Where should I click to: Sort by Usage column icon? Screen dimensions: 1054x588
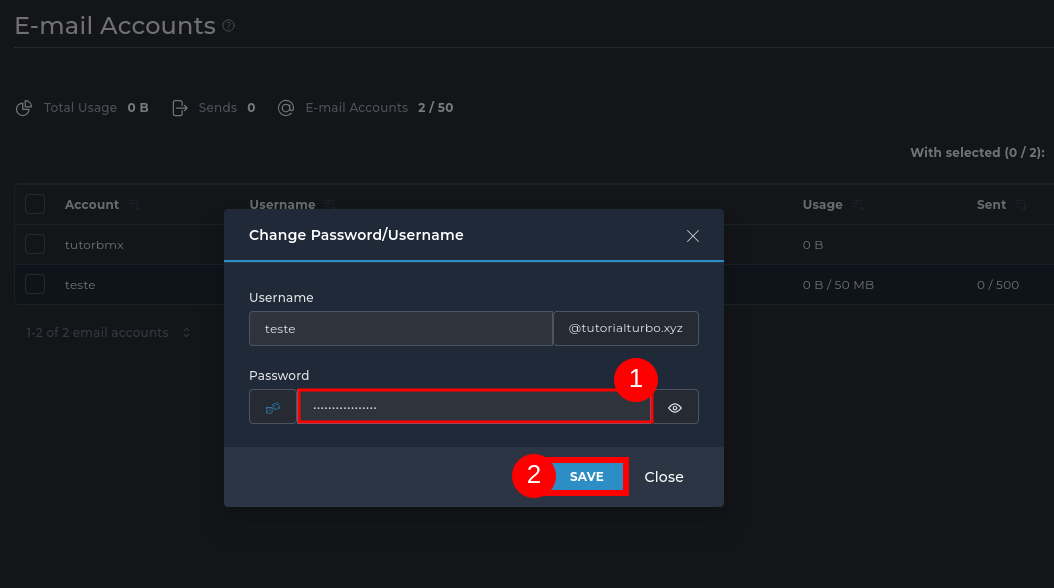(858, 205)
